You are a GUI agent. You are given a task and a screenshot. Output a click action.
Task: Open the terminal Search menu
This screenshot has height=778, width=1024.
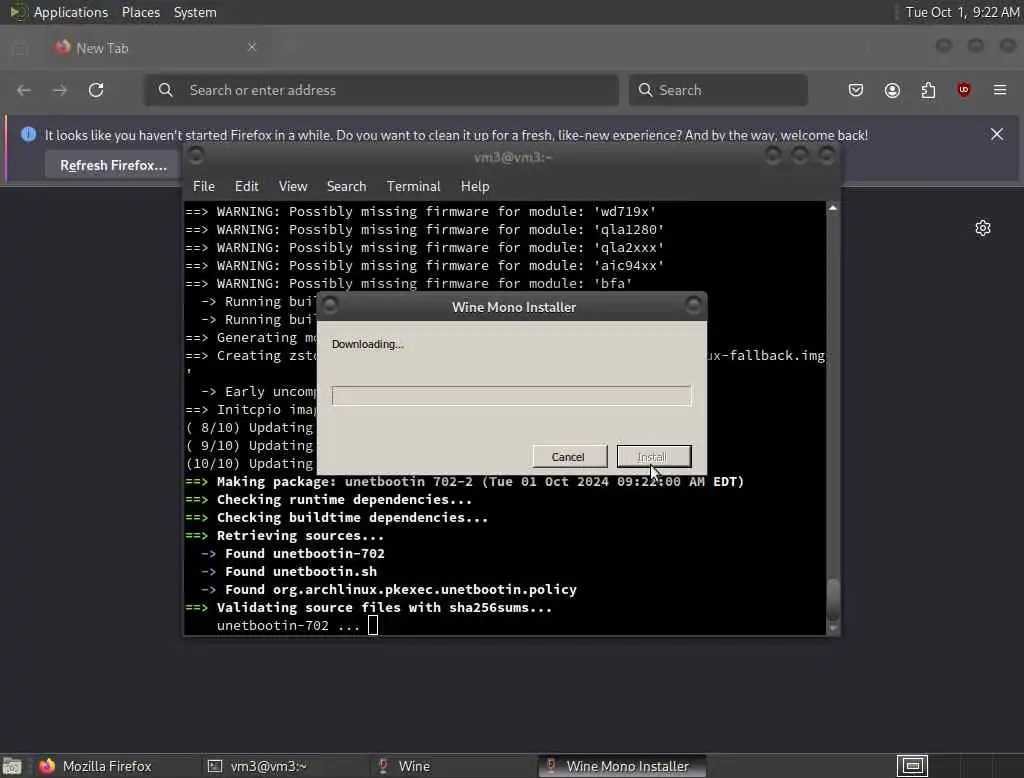point(346,186)
